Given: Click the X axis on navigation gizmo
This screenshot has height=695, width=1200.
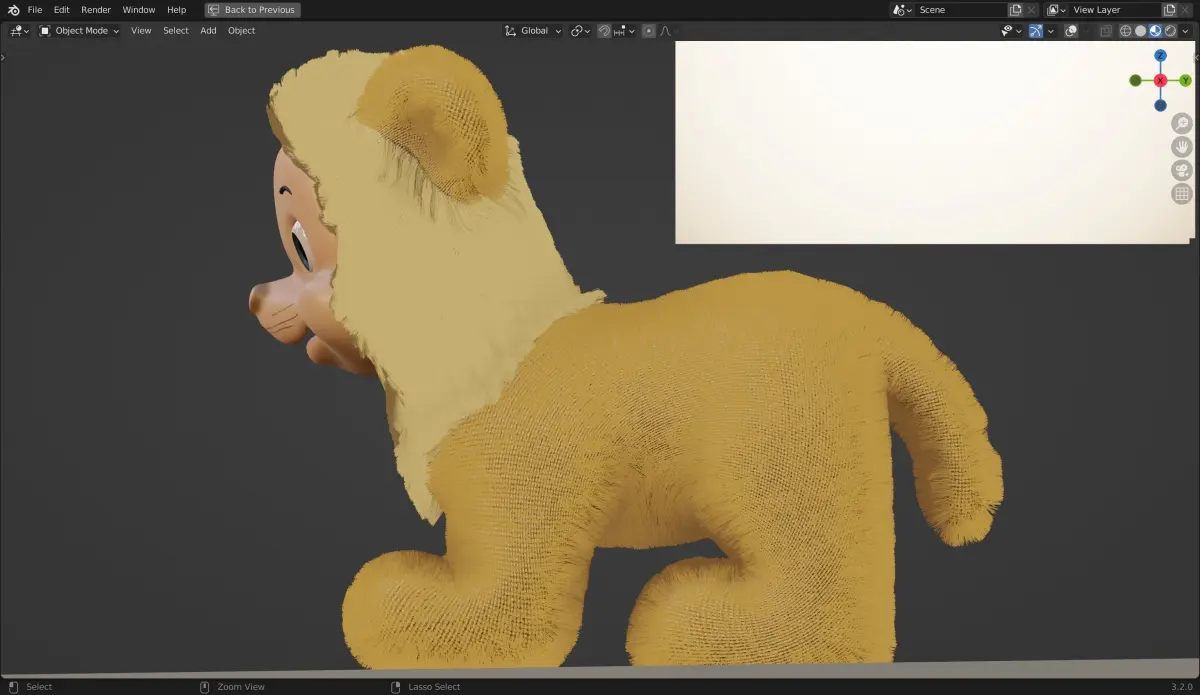Looking at the screenshot, I should point(1160,80).
